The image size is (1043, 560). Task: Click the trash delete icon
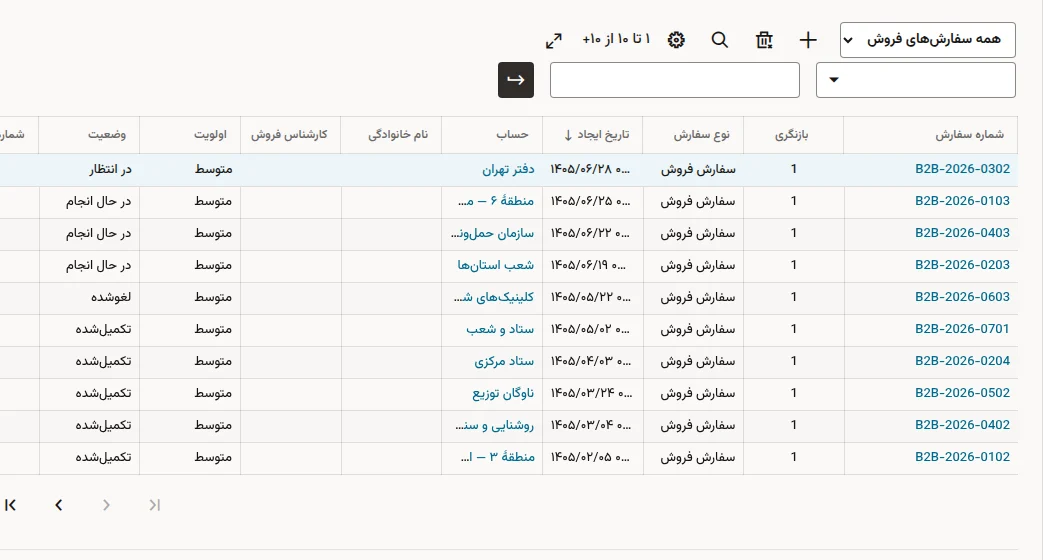pyautogui.click(x=764, y=40)
